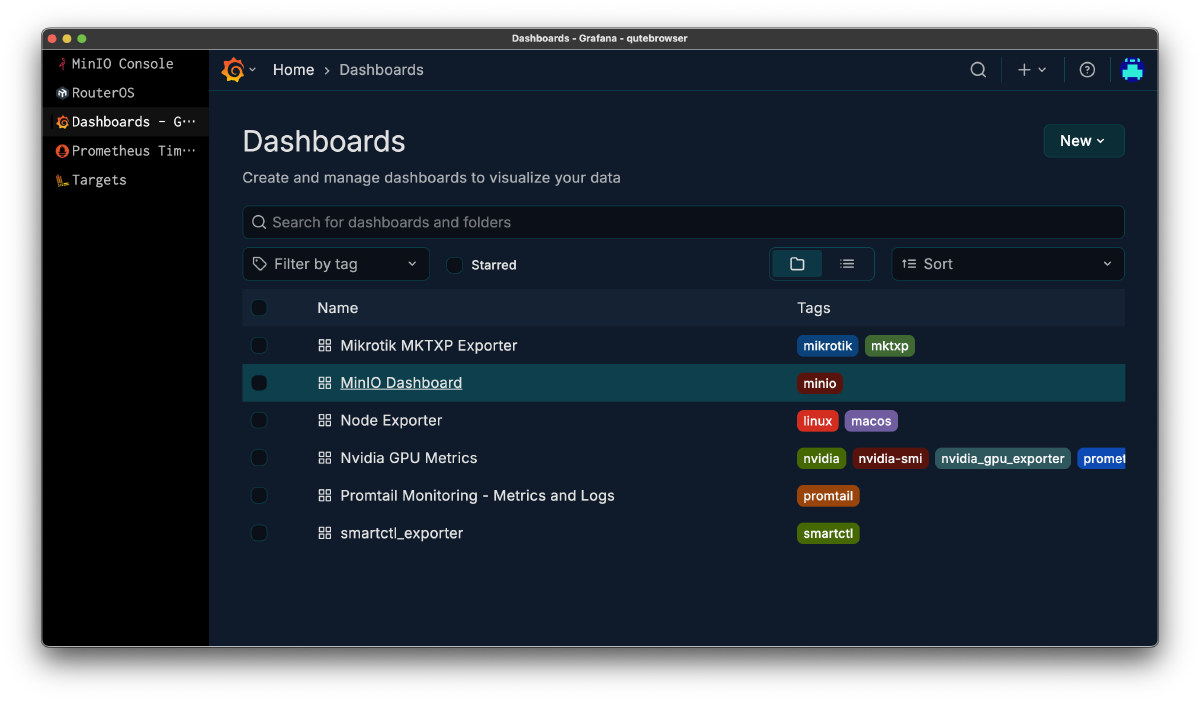Click the minio tag swatch on MinIO Dashboard
1200x702 pixels.
point(819,382)
